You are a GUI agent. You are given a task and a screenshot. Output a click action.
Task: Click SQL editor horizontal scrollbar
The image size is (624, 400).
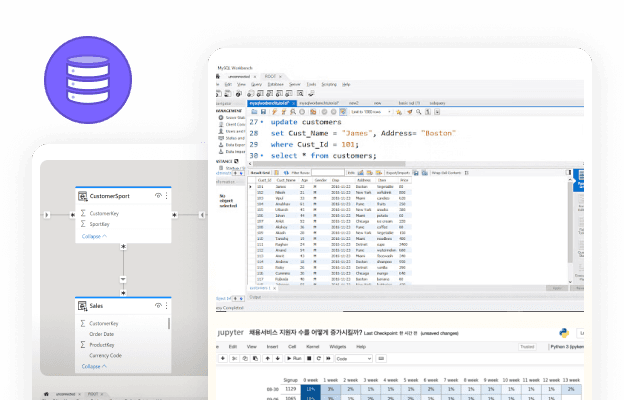point(329,164)
